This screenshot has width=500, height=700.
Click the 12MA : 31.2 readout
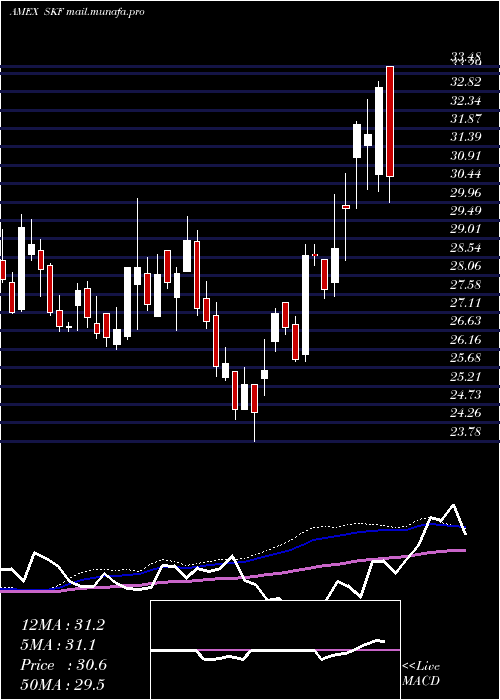[x=63, y=625]
